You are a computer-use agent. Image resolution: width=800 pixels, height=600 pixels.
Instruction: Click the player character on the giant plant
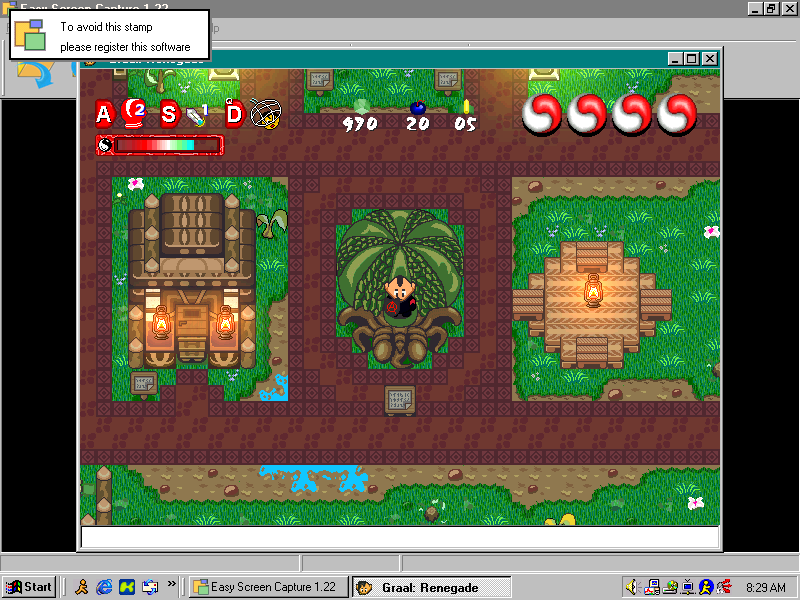400,297
